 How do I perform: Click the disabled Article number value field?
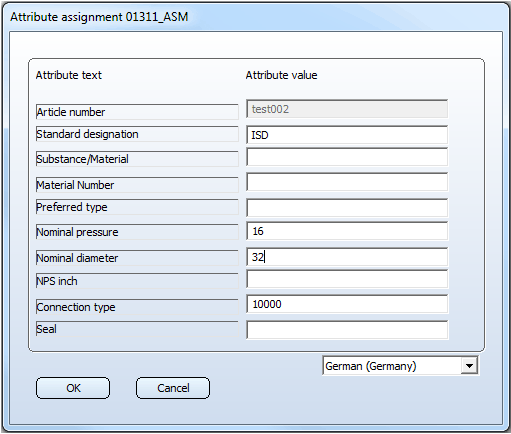click(x=347, y=109)
